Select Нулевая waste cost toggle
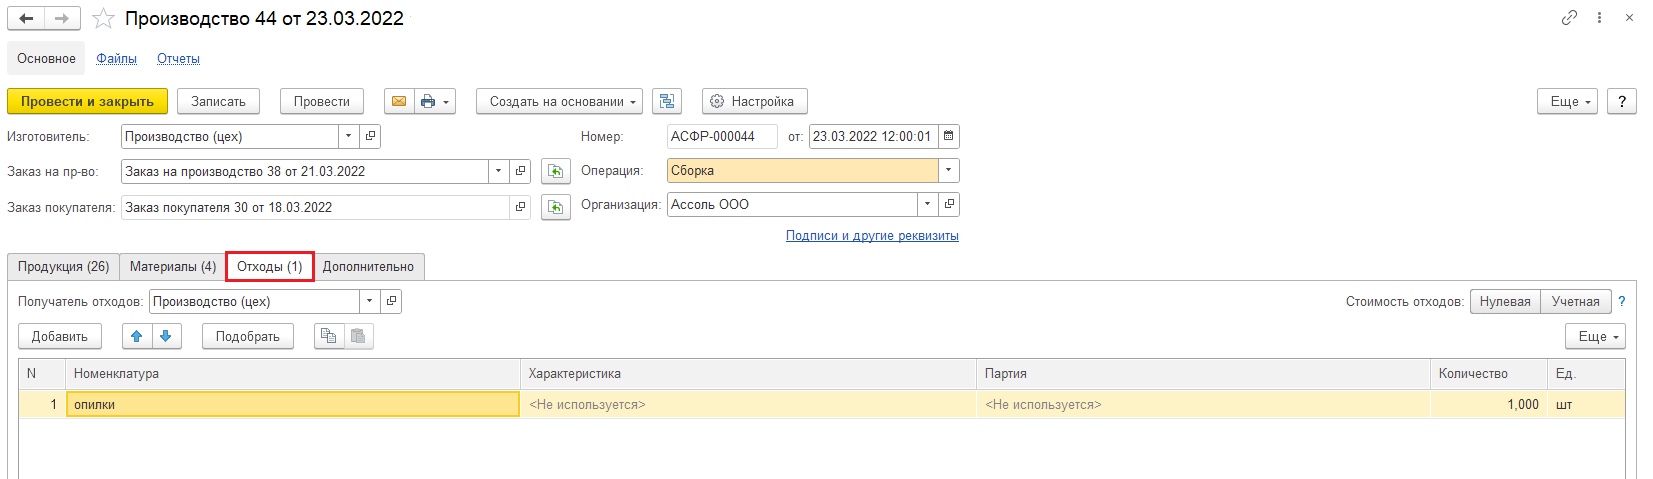Viewport: 1653px width, 479px height. [x=1505, y=301]
